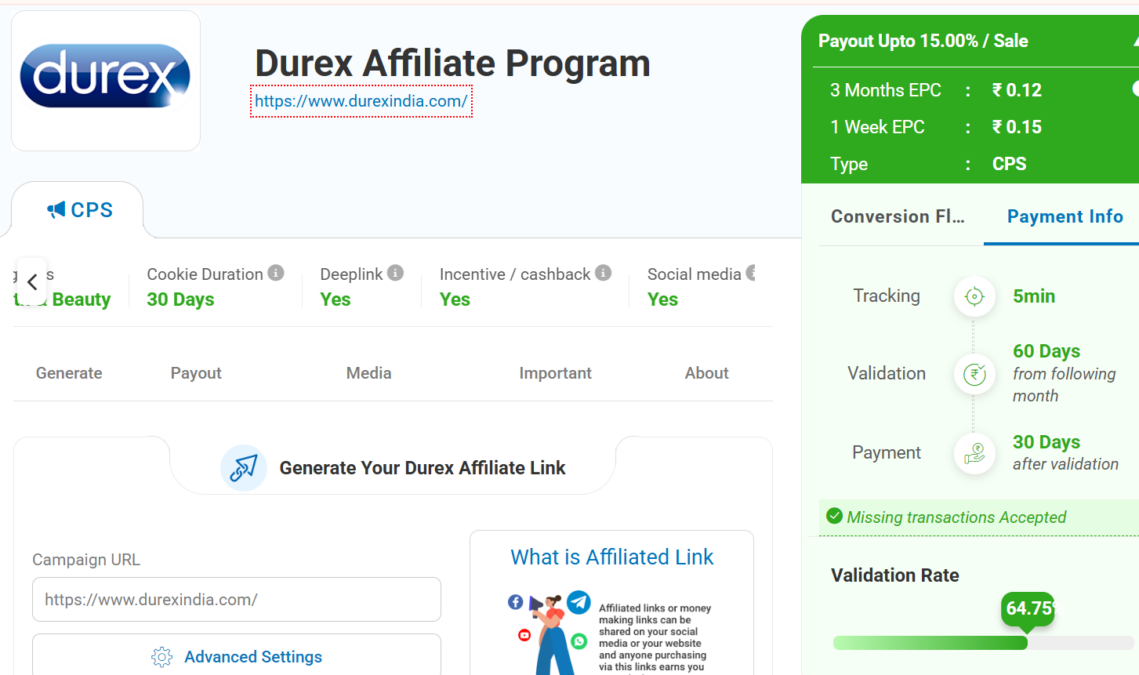Open the About section tab

point(706,373)
